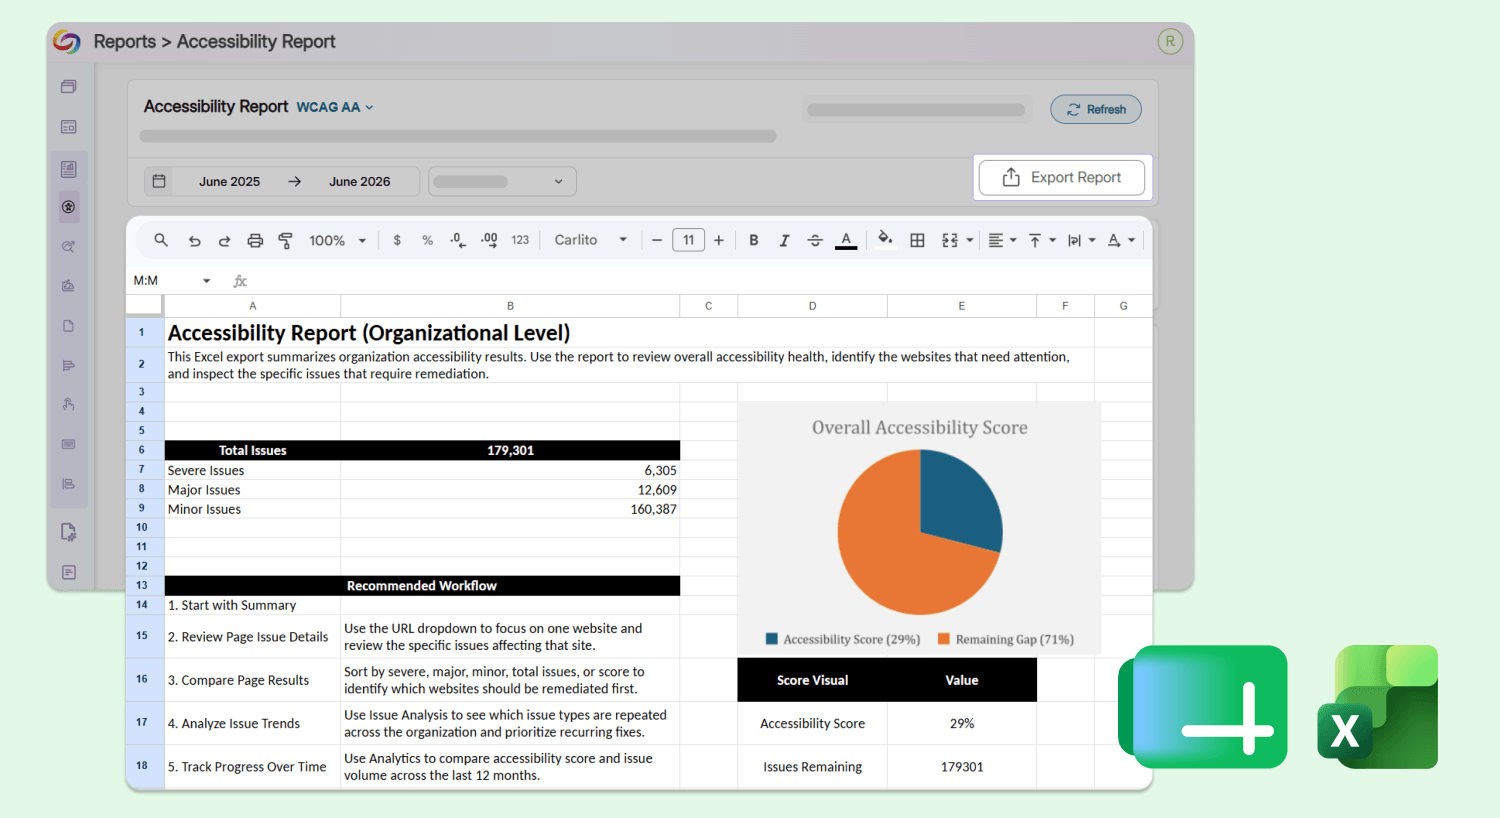Click the Refresh button

click(x=1096, y=109)
